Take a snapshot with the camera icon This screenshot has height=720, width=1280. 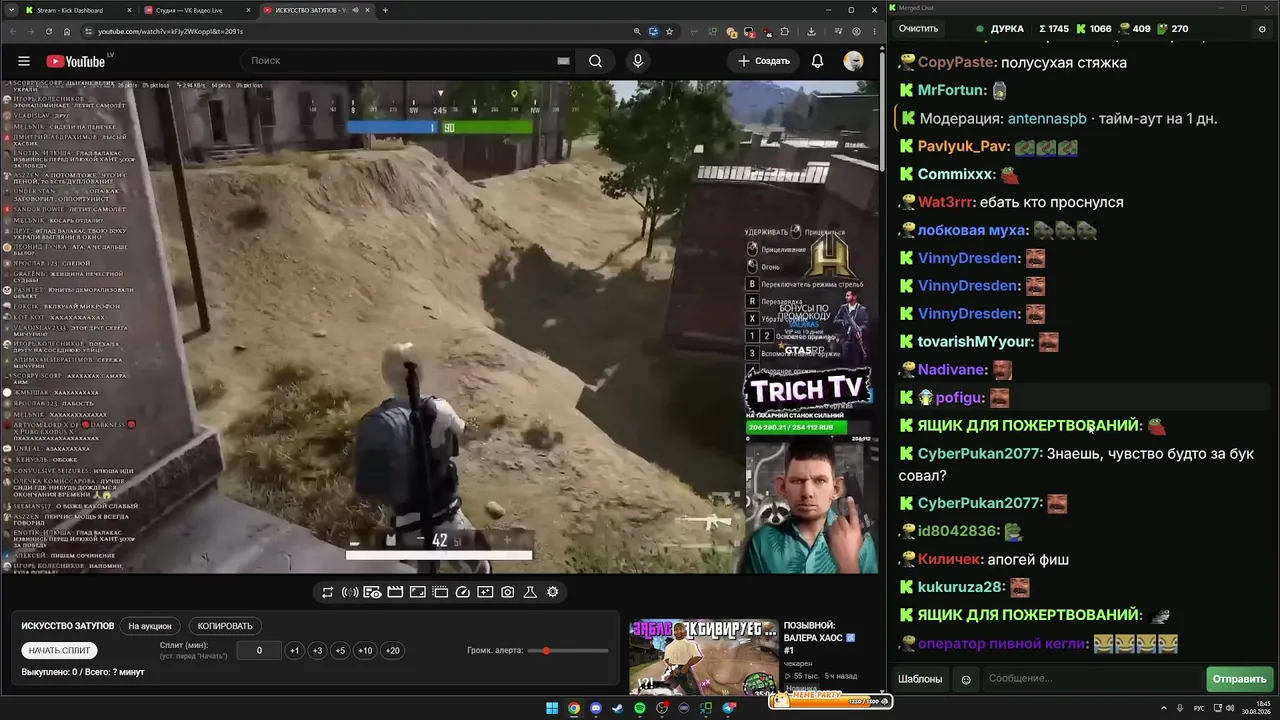click(508, 592)
